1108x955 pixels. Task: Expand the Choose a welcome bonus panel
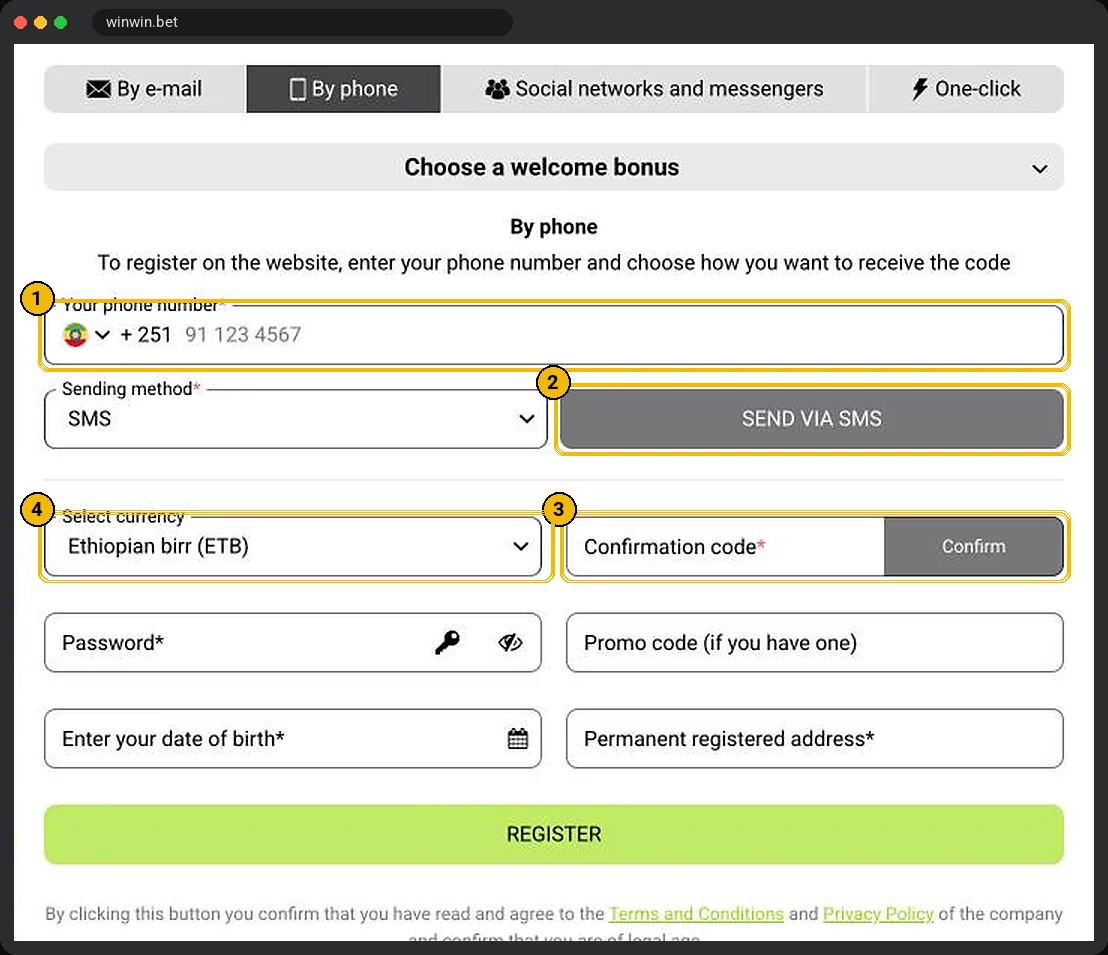point(554,168)
